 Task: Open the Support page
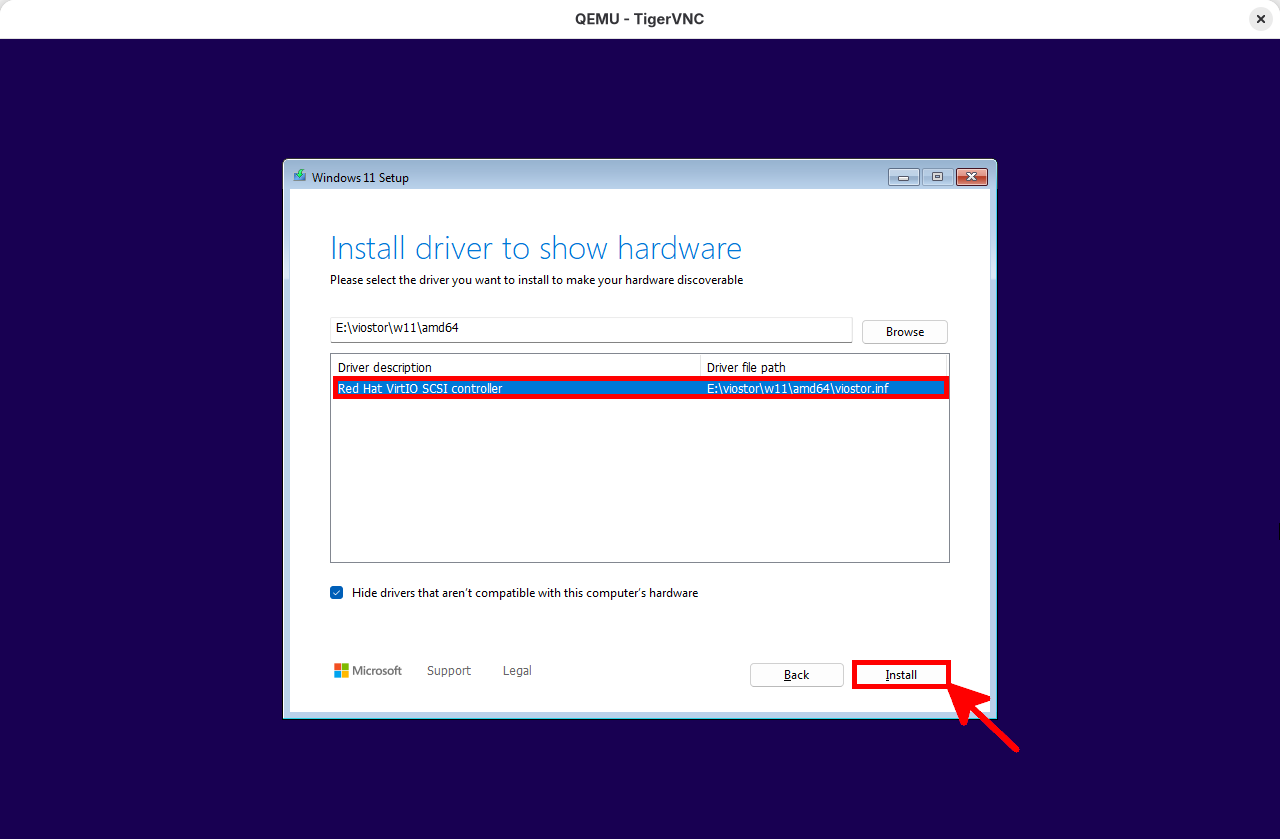(x=448, y=670)
